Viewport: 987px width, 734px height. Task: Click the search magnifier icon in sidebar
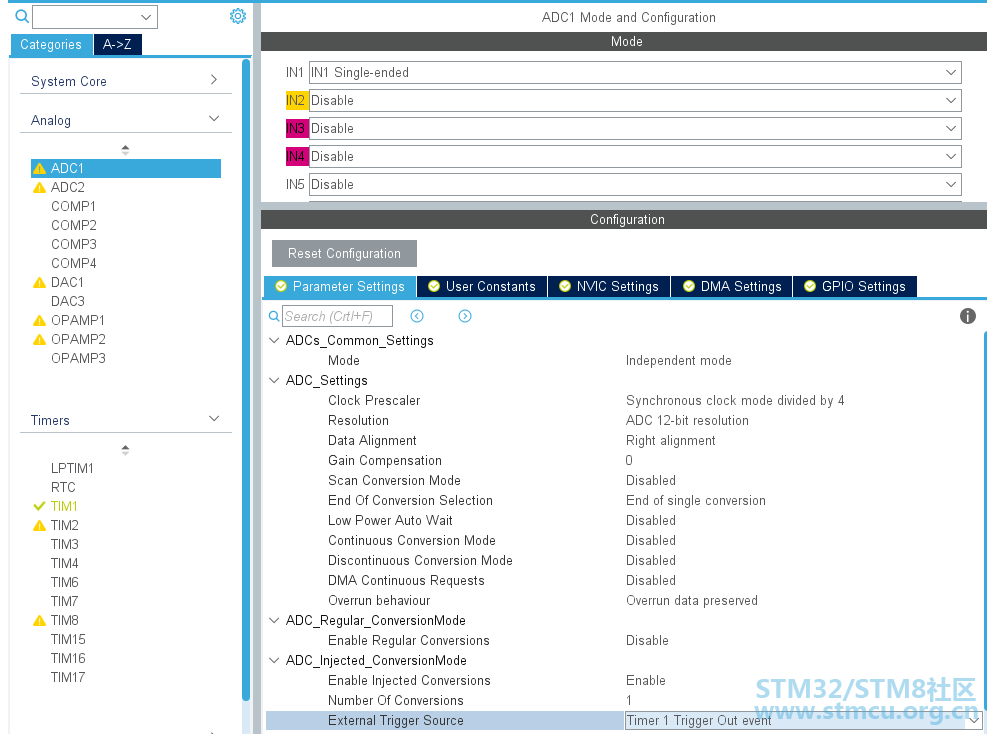(x=21, y=16)
